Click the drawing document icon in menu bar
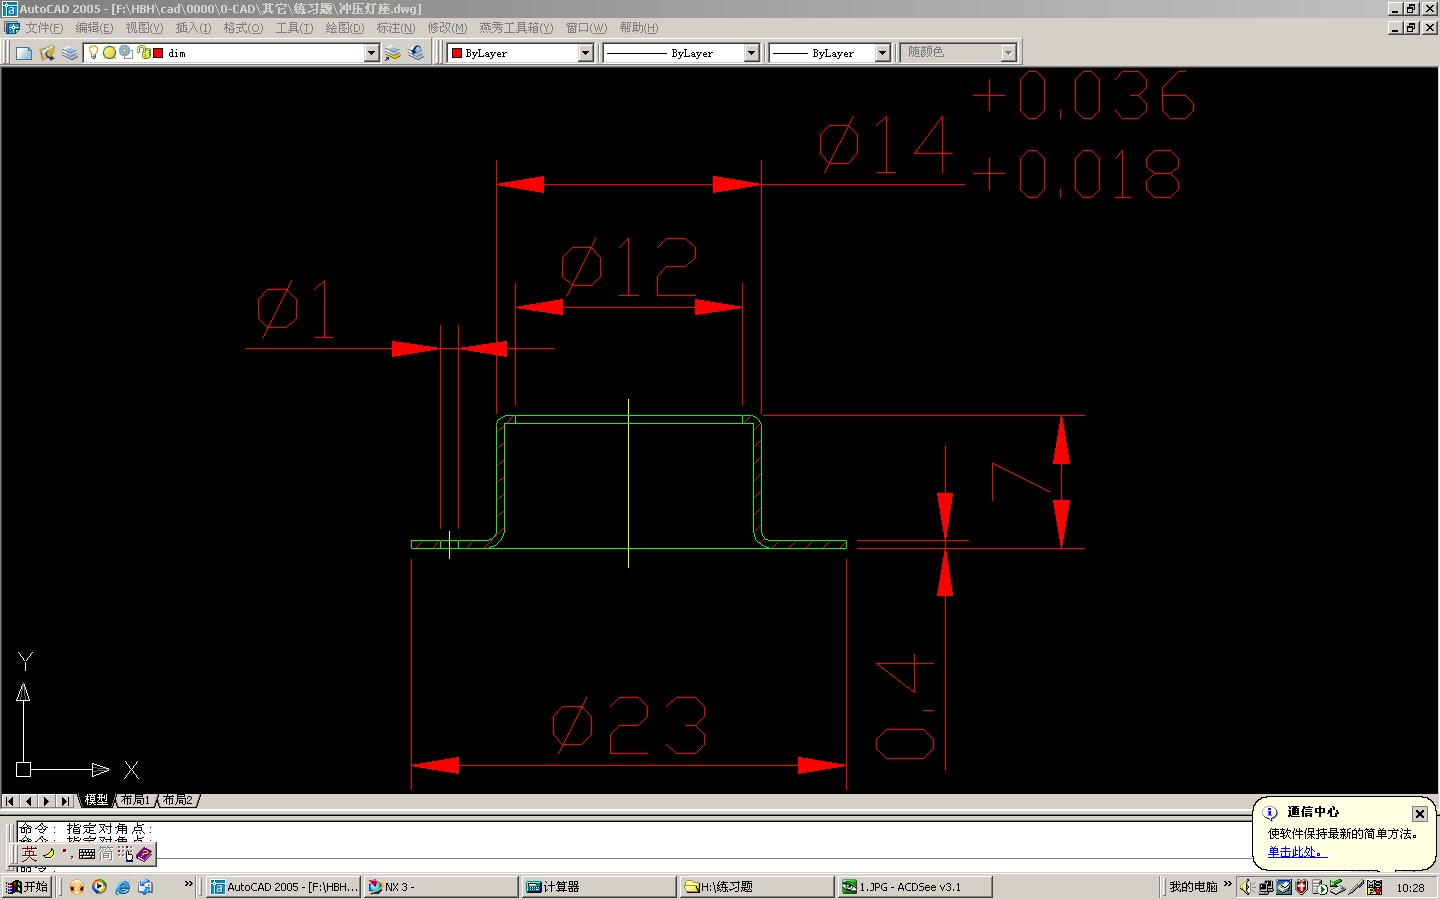 point(12,28)
